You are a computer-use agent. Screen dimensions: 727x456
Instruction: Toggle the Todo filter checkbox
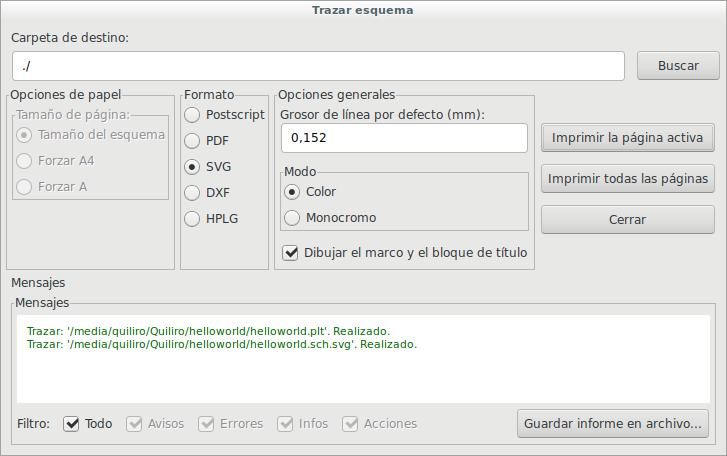click(x=72, y=423)
